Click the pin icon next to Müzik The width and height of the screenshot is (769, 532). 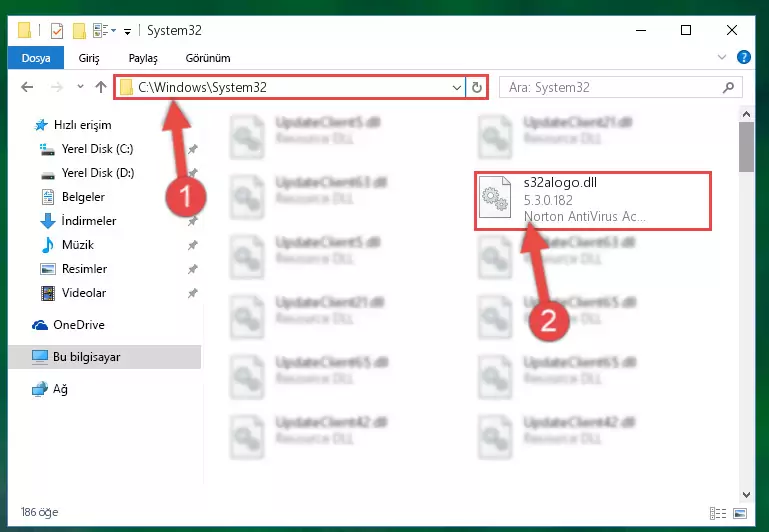[193, 245]
